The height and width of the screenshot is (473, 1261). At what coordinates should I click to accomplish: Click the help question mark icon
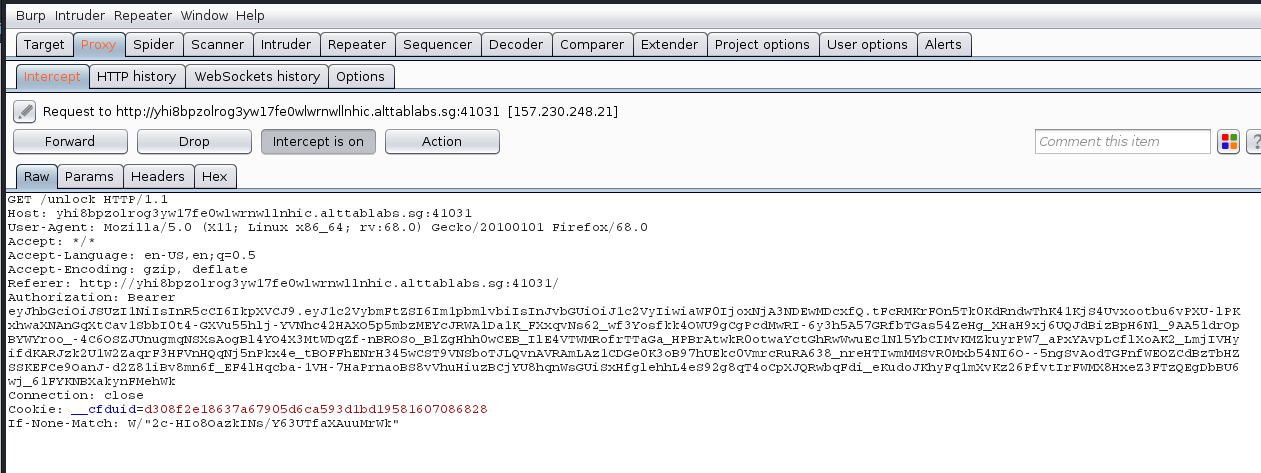[1254, 142]
